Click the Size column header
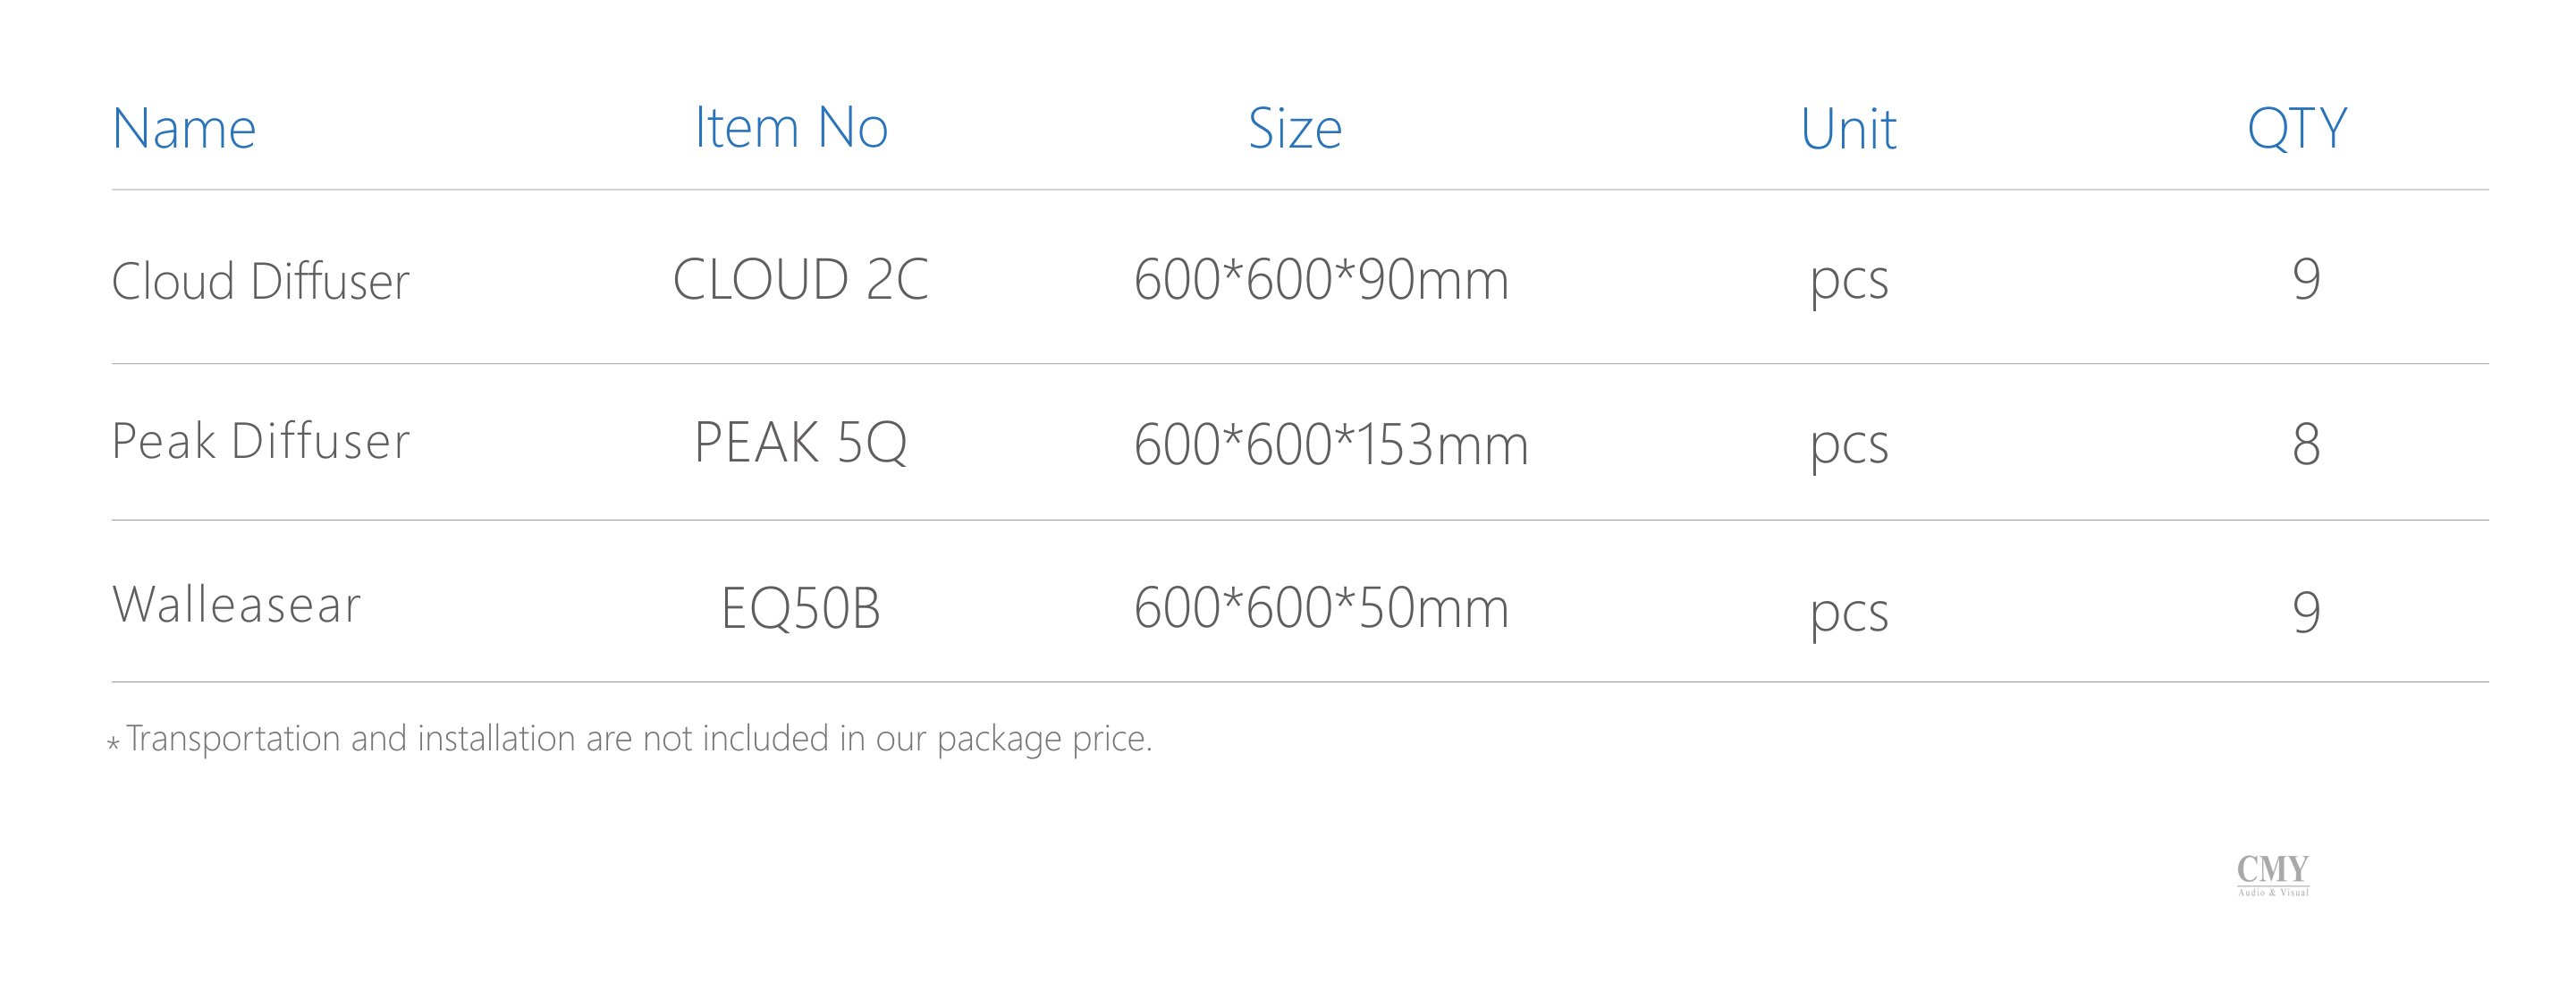This screenshot has height=999, width=2576. 1295,129
